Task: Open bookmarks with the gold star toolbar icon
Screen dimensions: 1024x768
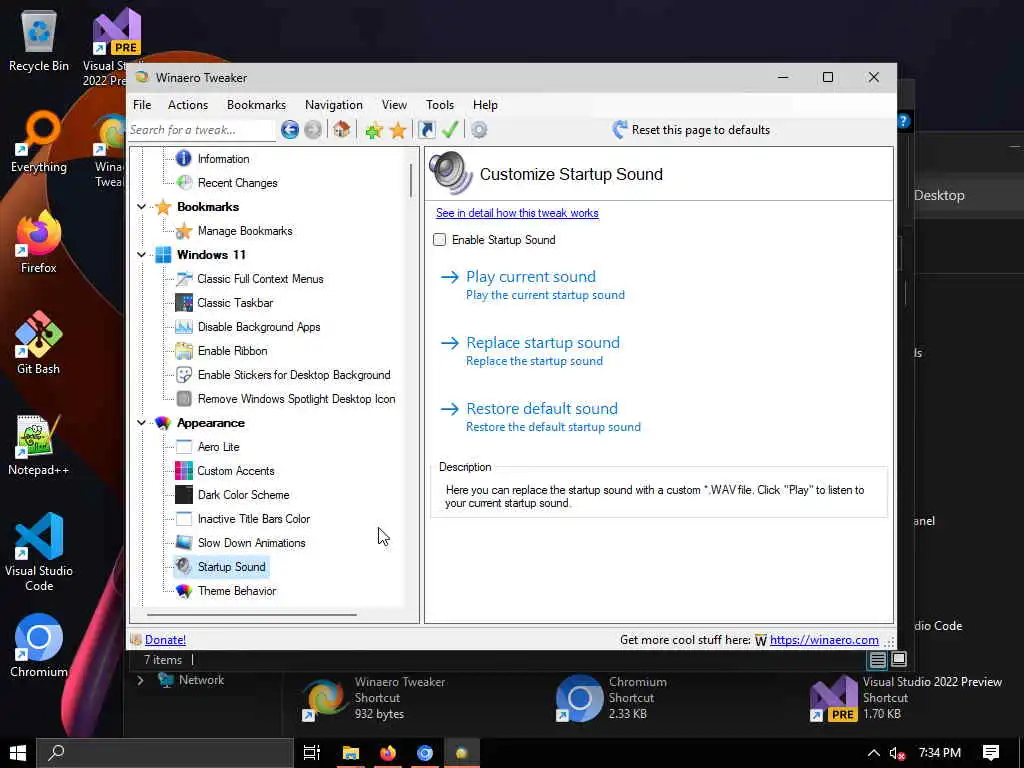Action: click(398, 130)
